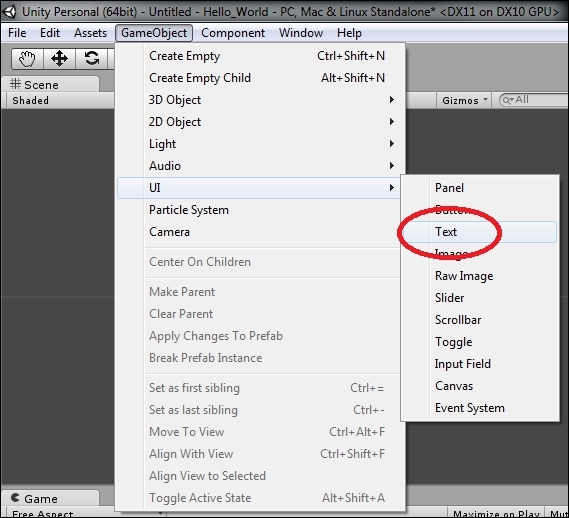Add a UI Slider

(x=480, y=298)
